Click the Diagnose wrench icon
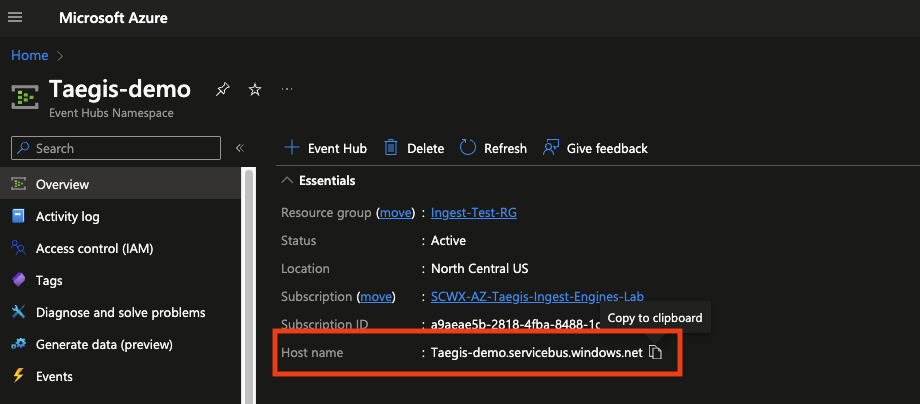Screen dimensions: 920x404 (x=19, y=313)
